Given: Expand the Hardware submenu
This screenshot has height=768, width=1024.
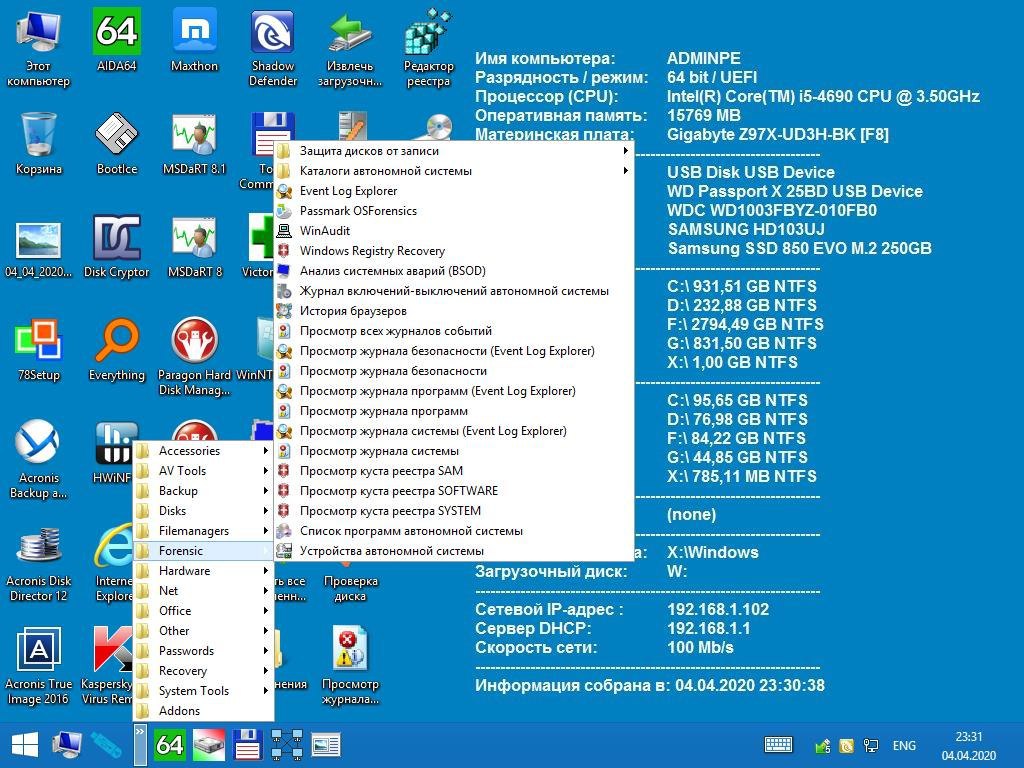Looking at the screenshot, I should [x=203, y=571].
